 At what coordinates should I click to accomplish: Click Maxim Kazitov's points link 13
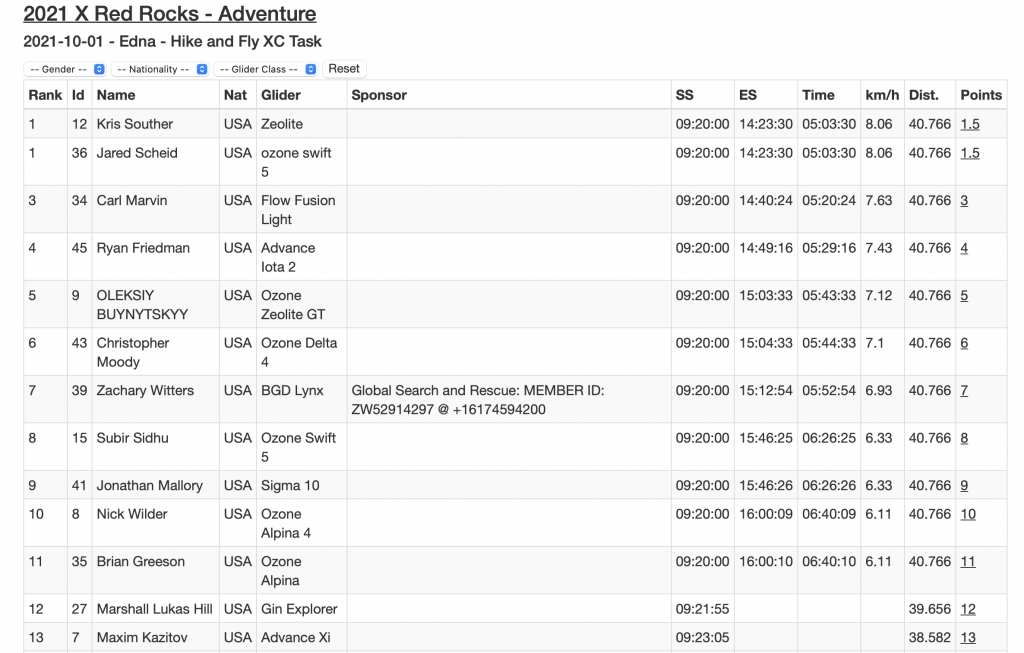pyautogui.click(x=967, y=638)
